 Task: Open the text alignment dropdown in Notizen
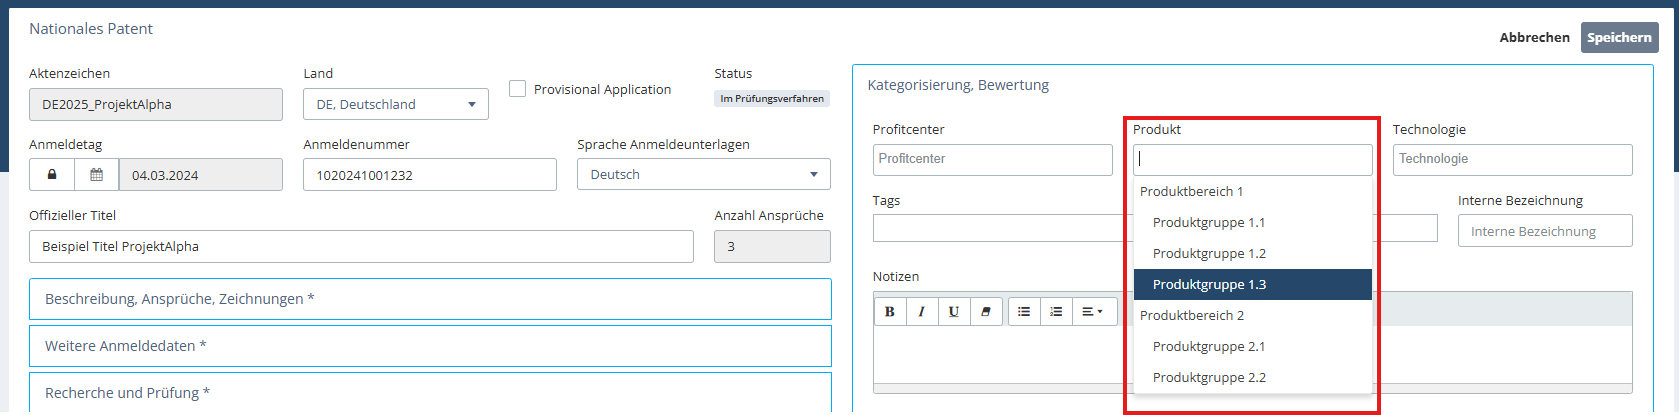point(1092,312)
